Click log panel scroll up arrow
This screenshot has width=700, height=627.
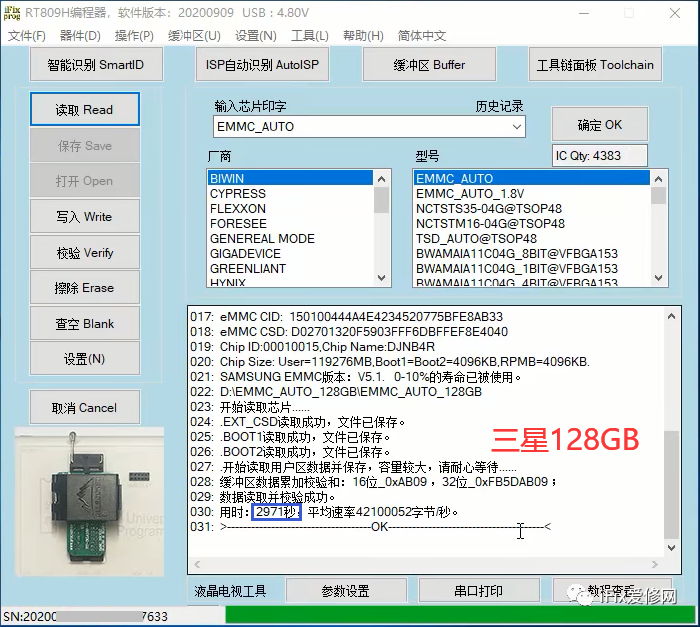pyautogui.click(x=671, y=316)
